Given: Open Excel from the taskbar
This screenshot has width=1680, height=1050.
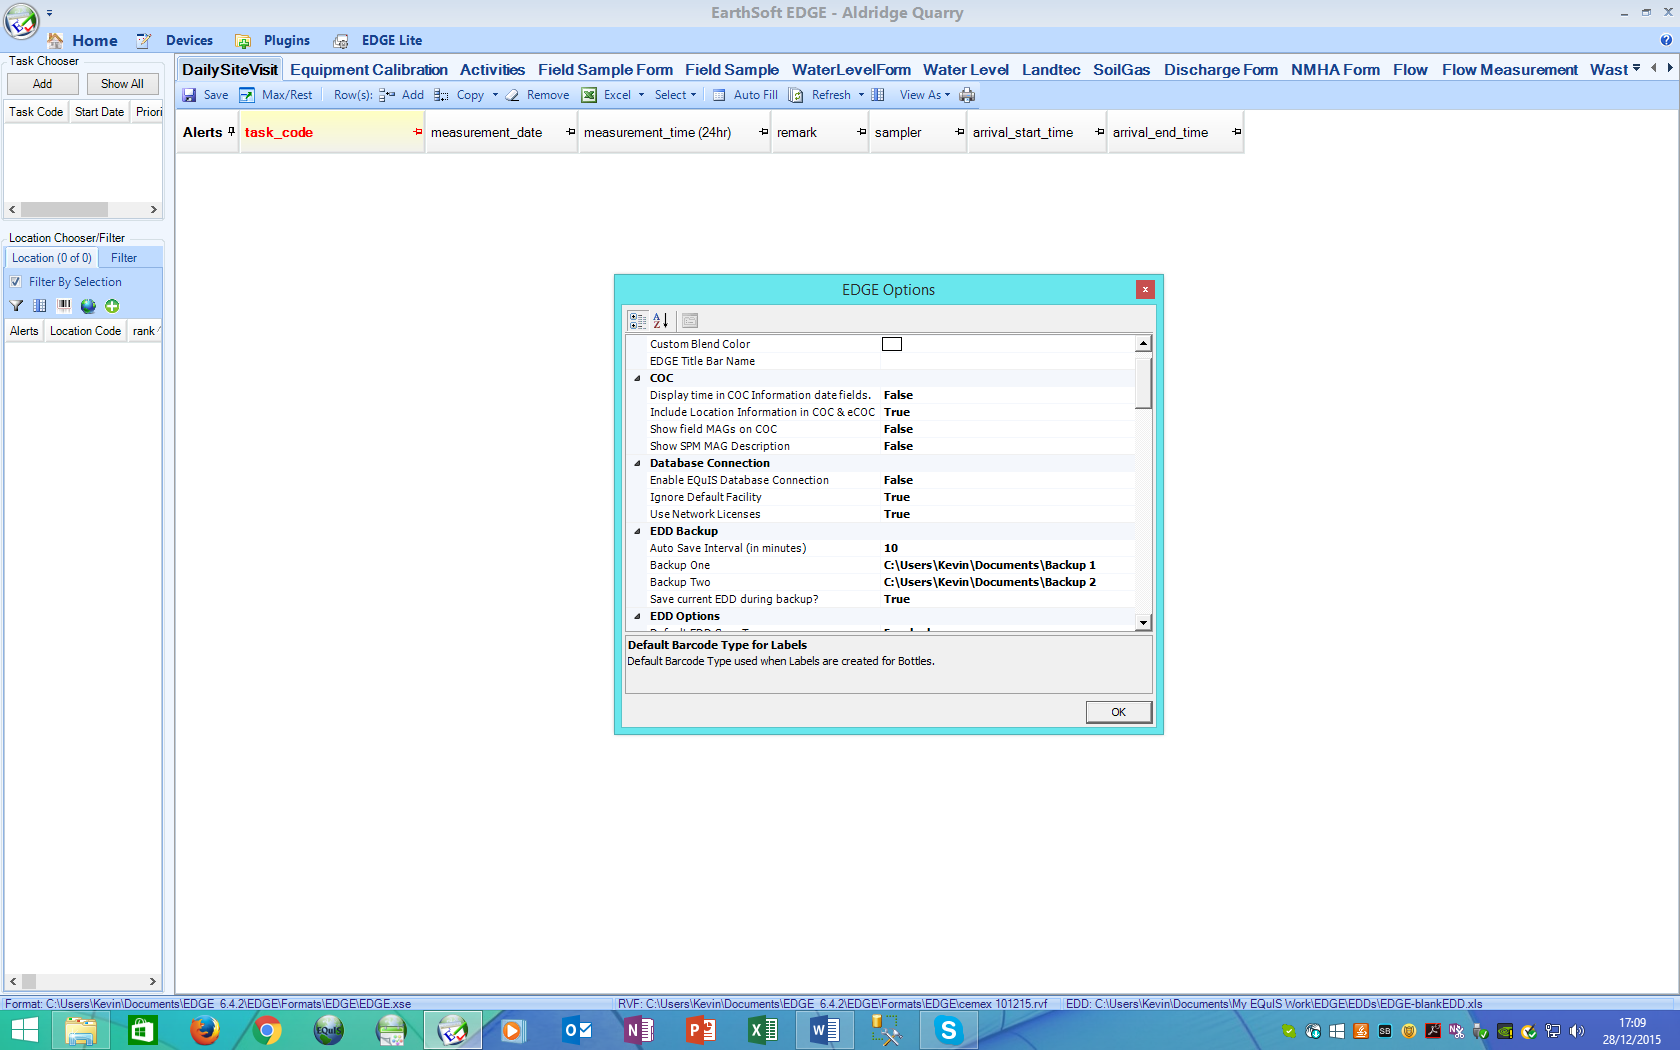Looking at the screenshot, I should click(x=762, y=1030).
